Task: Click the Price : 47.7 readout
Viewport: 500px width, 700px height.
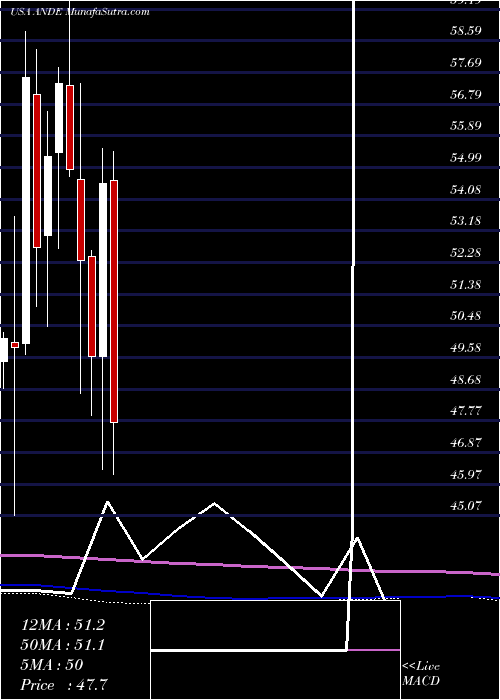Action: (x=64, y=685)
